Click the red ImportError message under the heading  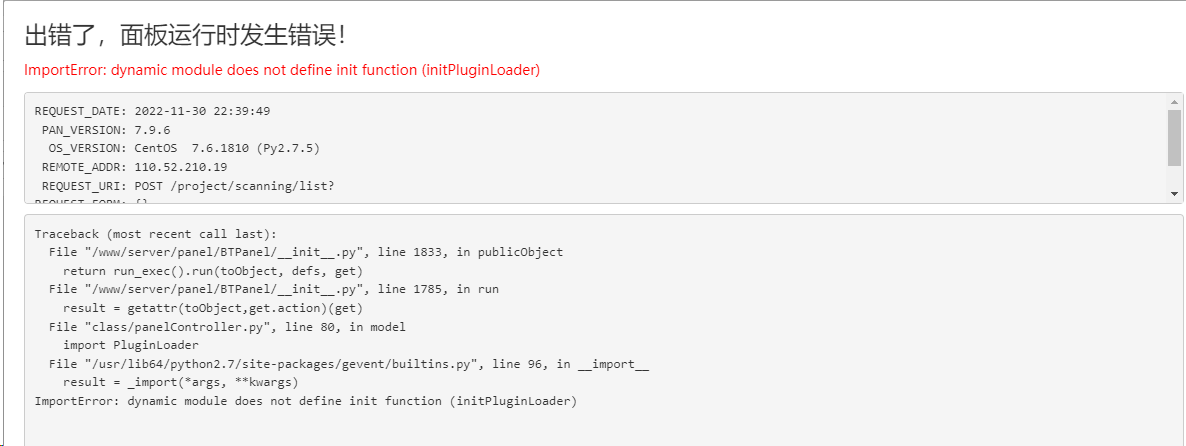click(282, 70)
